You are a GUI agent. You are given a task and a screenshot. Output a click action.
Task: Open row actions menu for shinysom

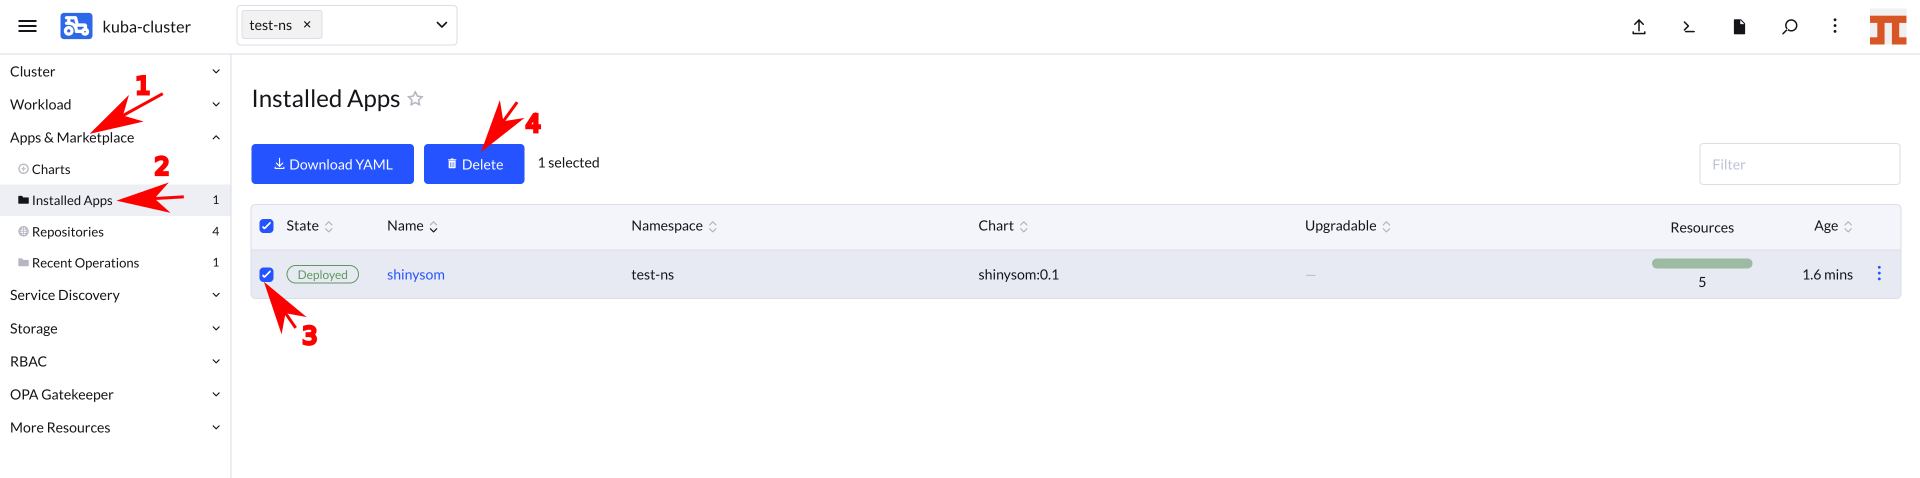[x=1879, y=274]
